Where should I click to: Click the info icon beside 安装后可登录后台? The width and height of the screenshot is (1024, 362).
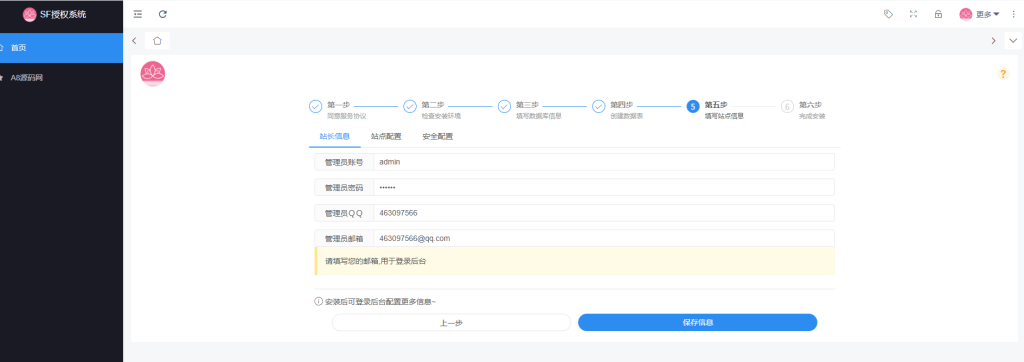[x=319, y=302]
